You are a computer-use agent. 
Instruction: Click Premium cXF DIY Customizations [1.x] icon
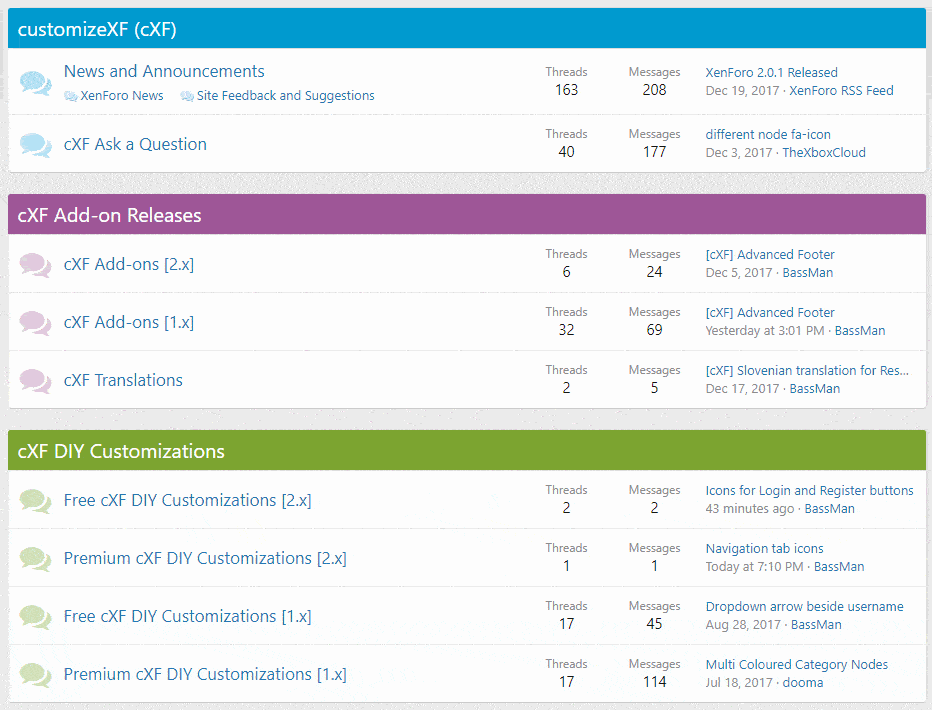pos(35,674)
